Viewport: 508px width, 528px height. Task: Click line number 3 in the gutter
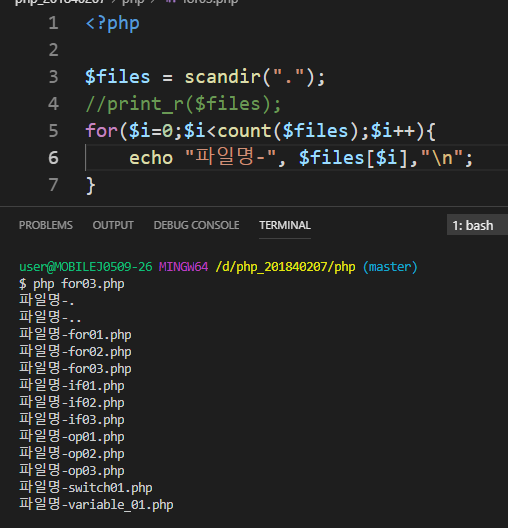point(53,77)
